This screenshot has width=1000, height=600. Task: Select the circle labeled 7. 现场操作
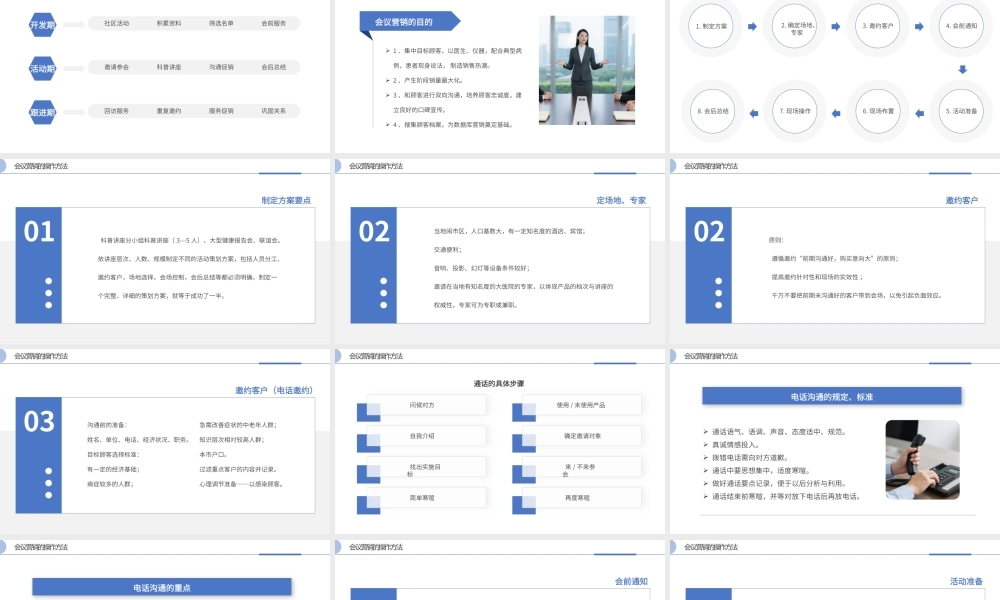tap(795, 111)
